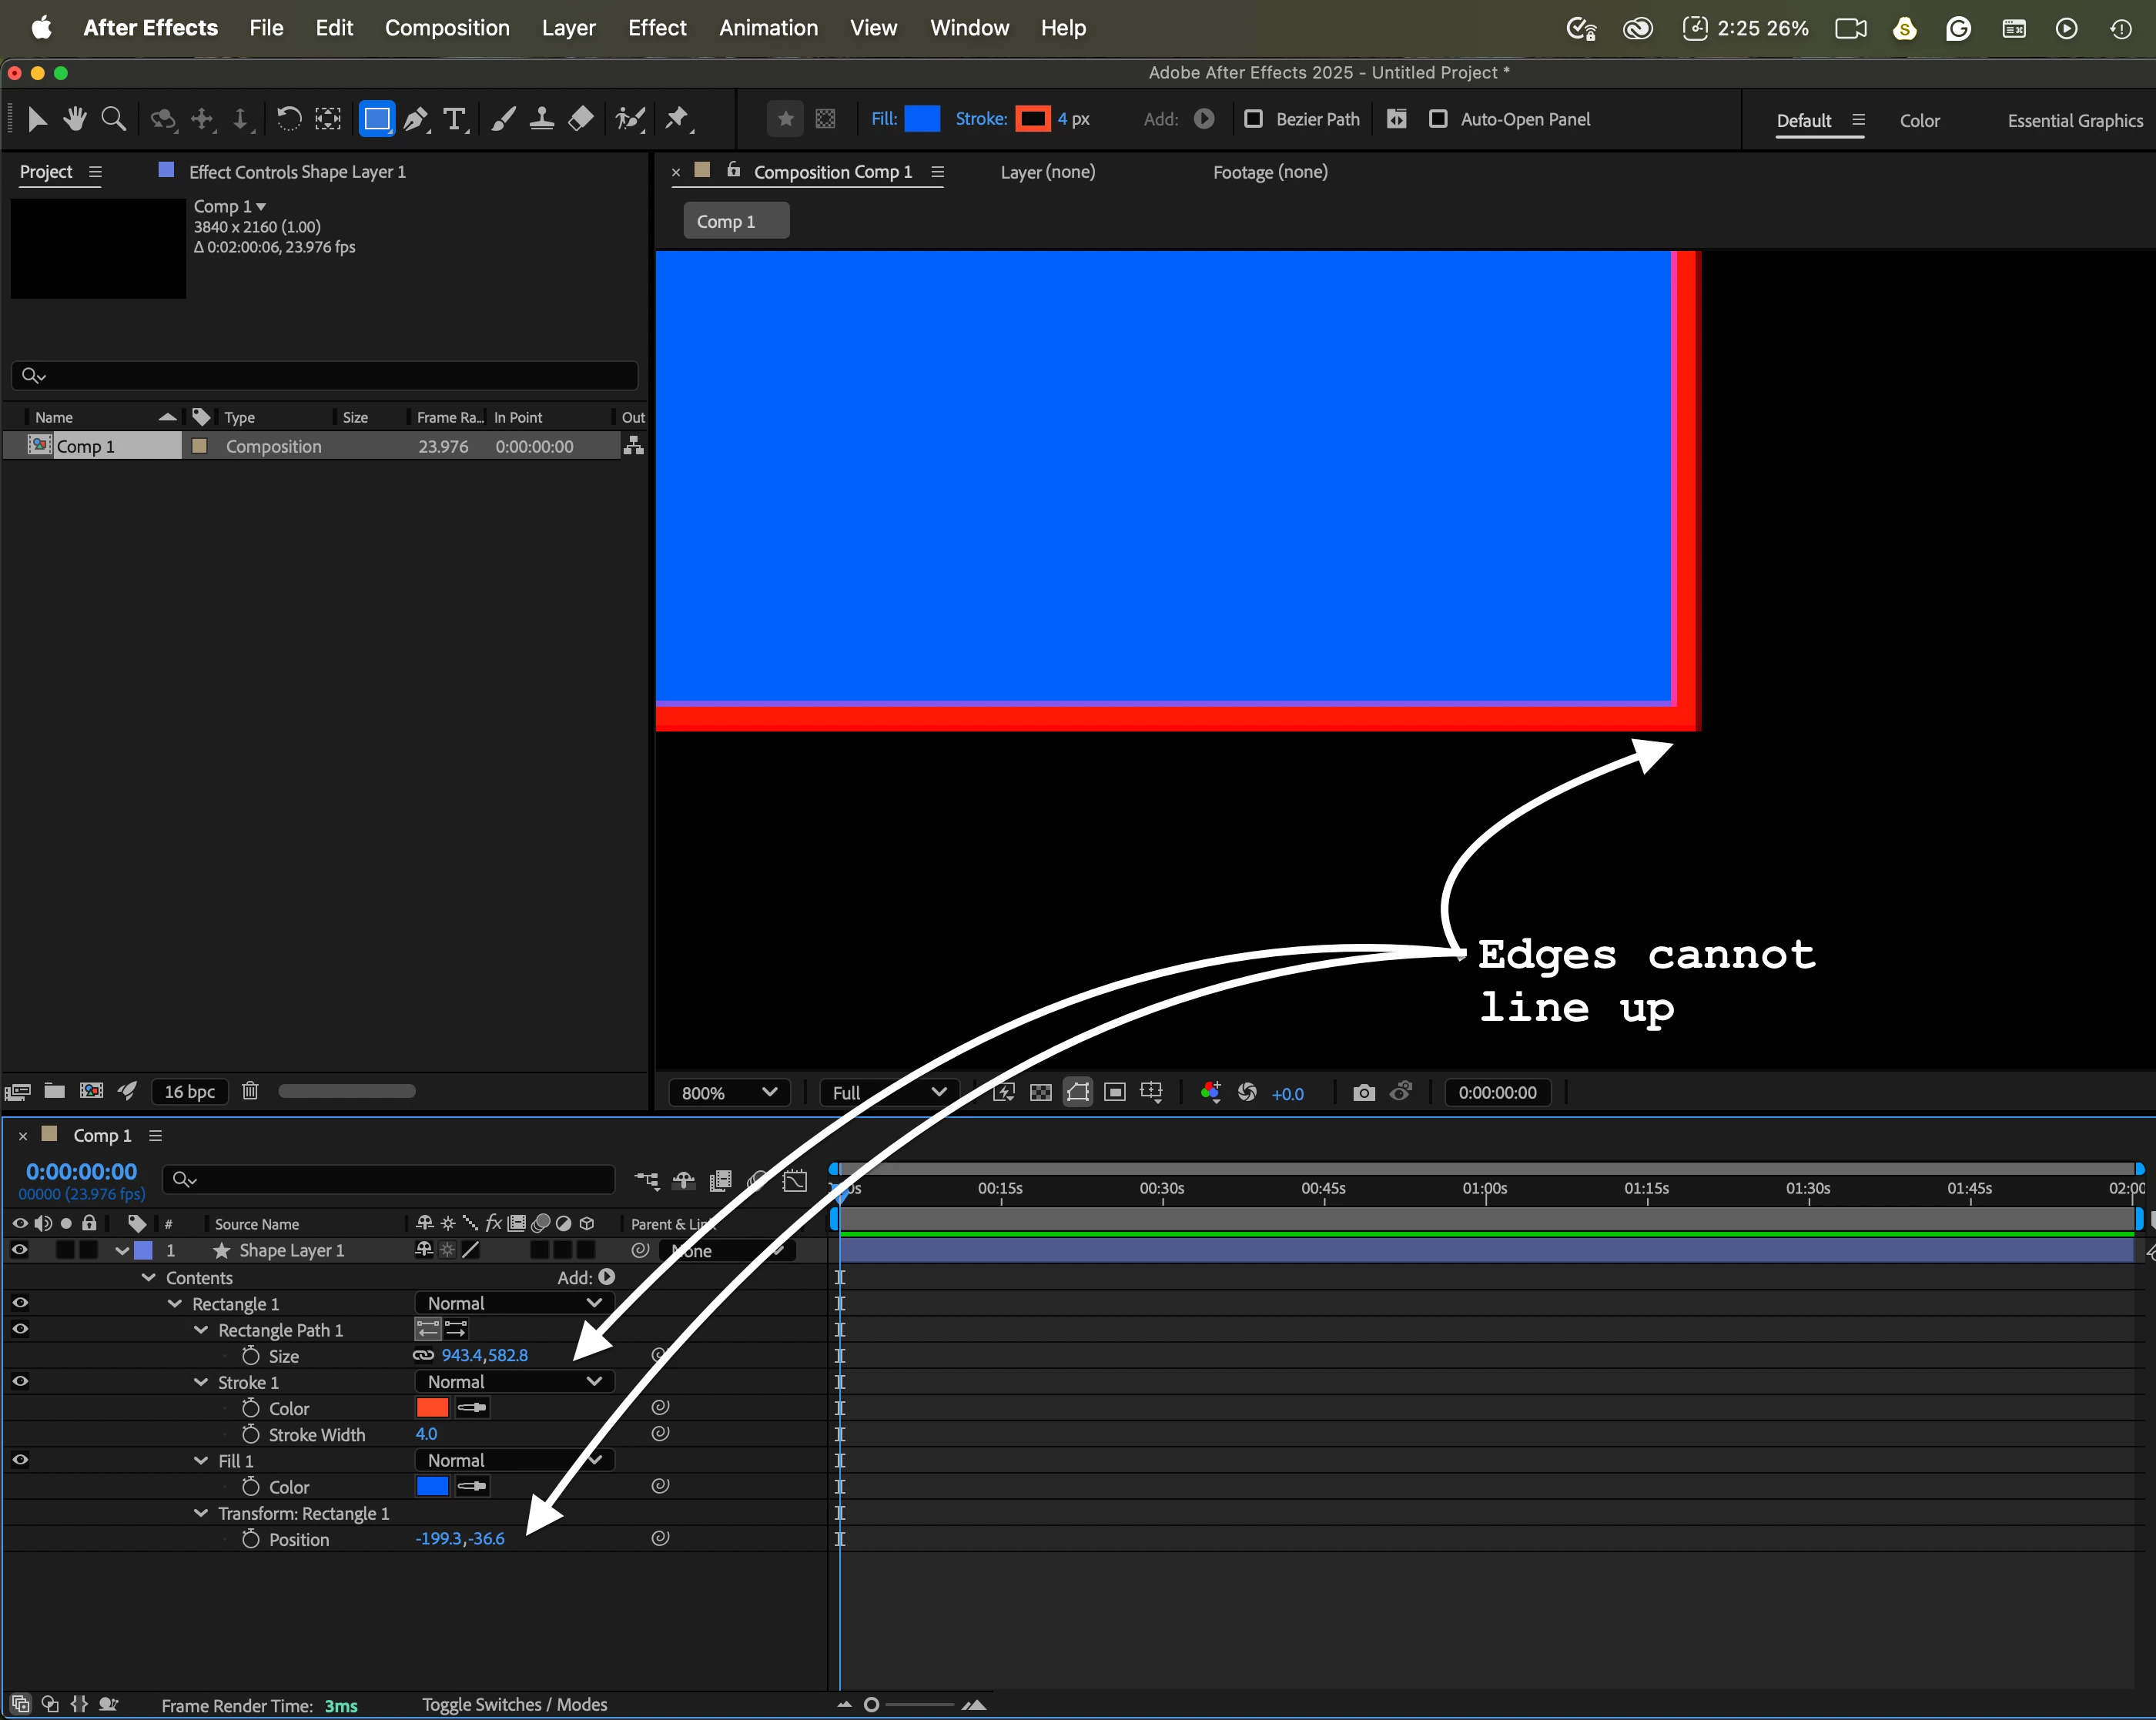The image size is (2156, 1720).
Task: Select the Type text tool
Action: [455, 120]
